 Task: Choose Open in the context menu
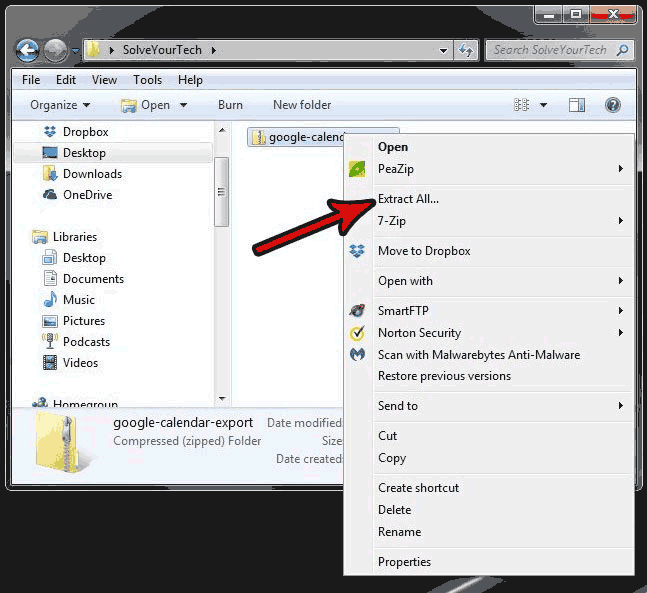tap(393, 147)
